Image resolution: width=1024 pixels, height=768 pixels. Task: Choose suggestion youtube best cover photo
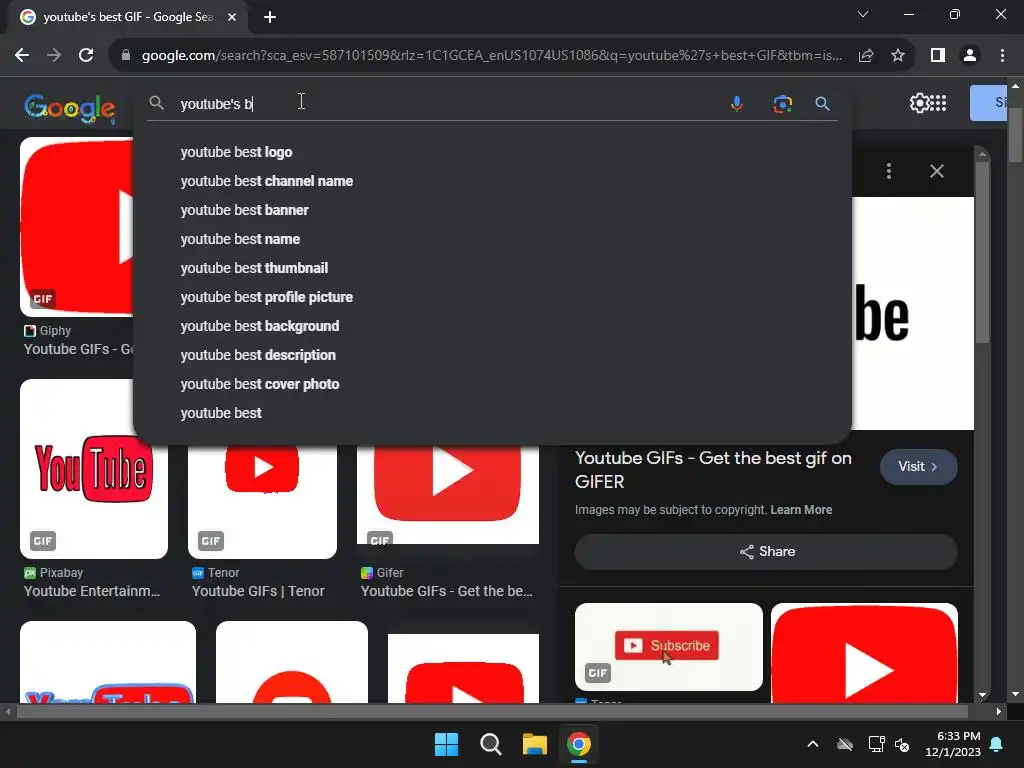point(492,384)
